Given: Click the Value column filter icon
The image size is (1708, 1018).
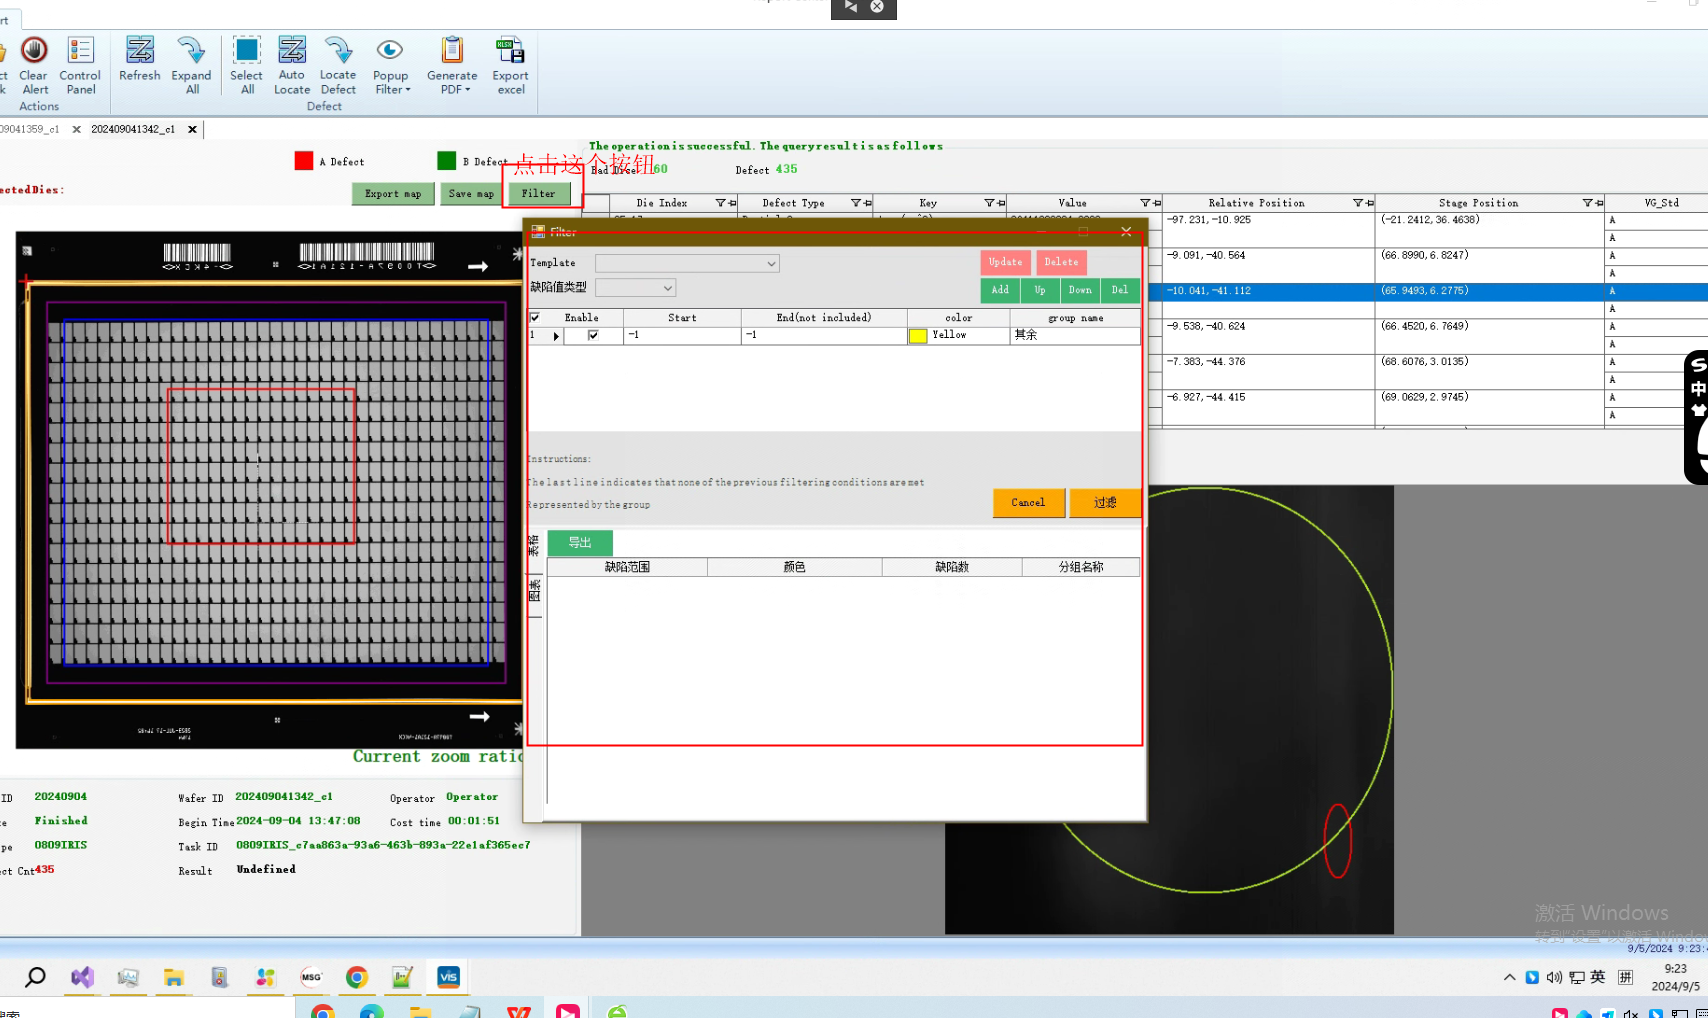Looking at the screenshot, I should click(1146, 203).
